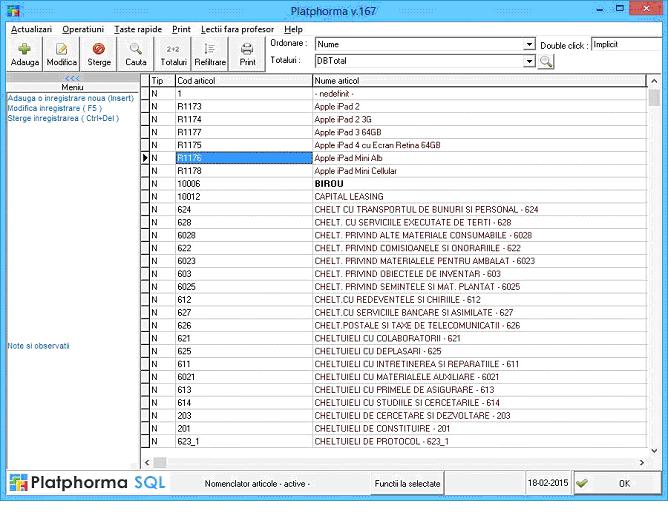Open the Lectii fara profesor menu
Viewport: 668px width, 519px height.
pos(237,30)
